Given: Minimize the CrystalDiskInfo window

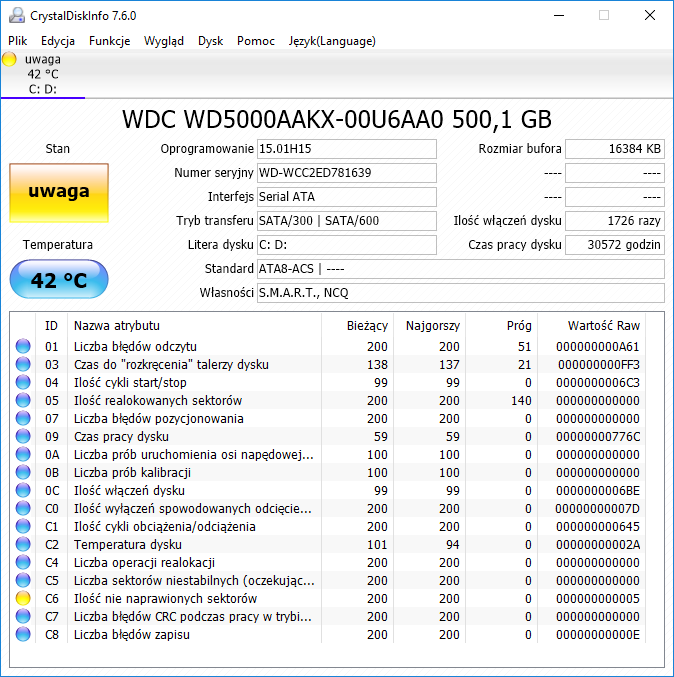Looking at the screenshot, I should (x=559, y=16).
